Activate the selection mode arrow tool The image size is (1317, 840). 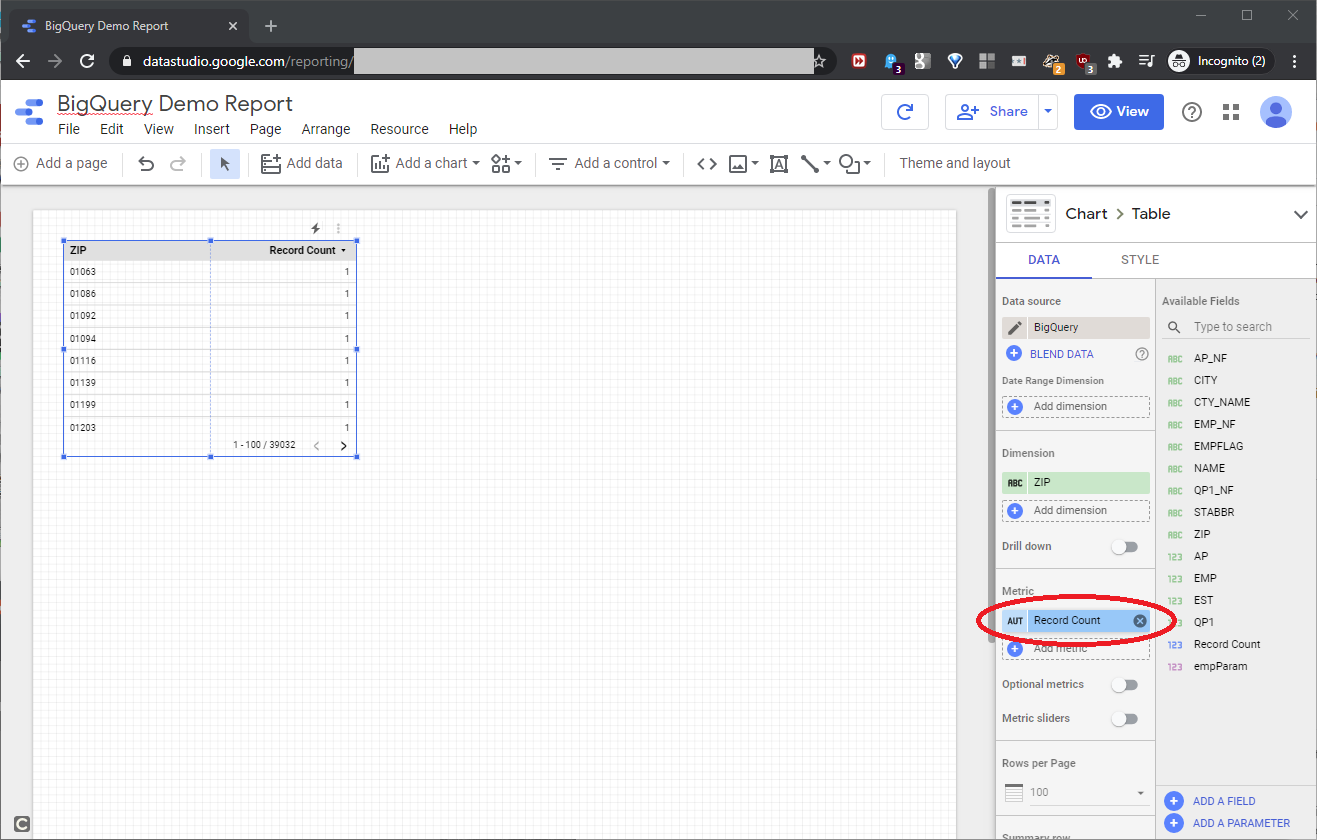[224, 164]
